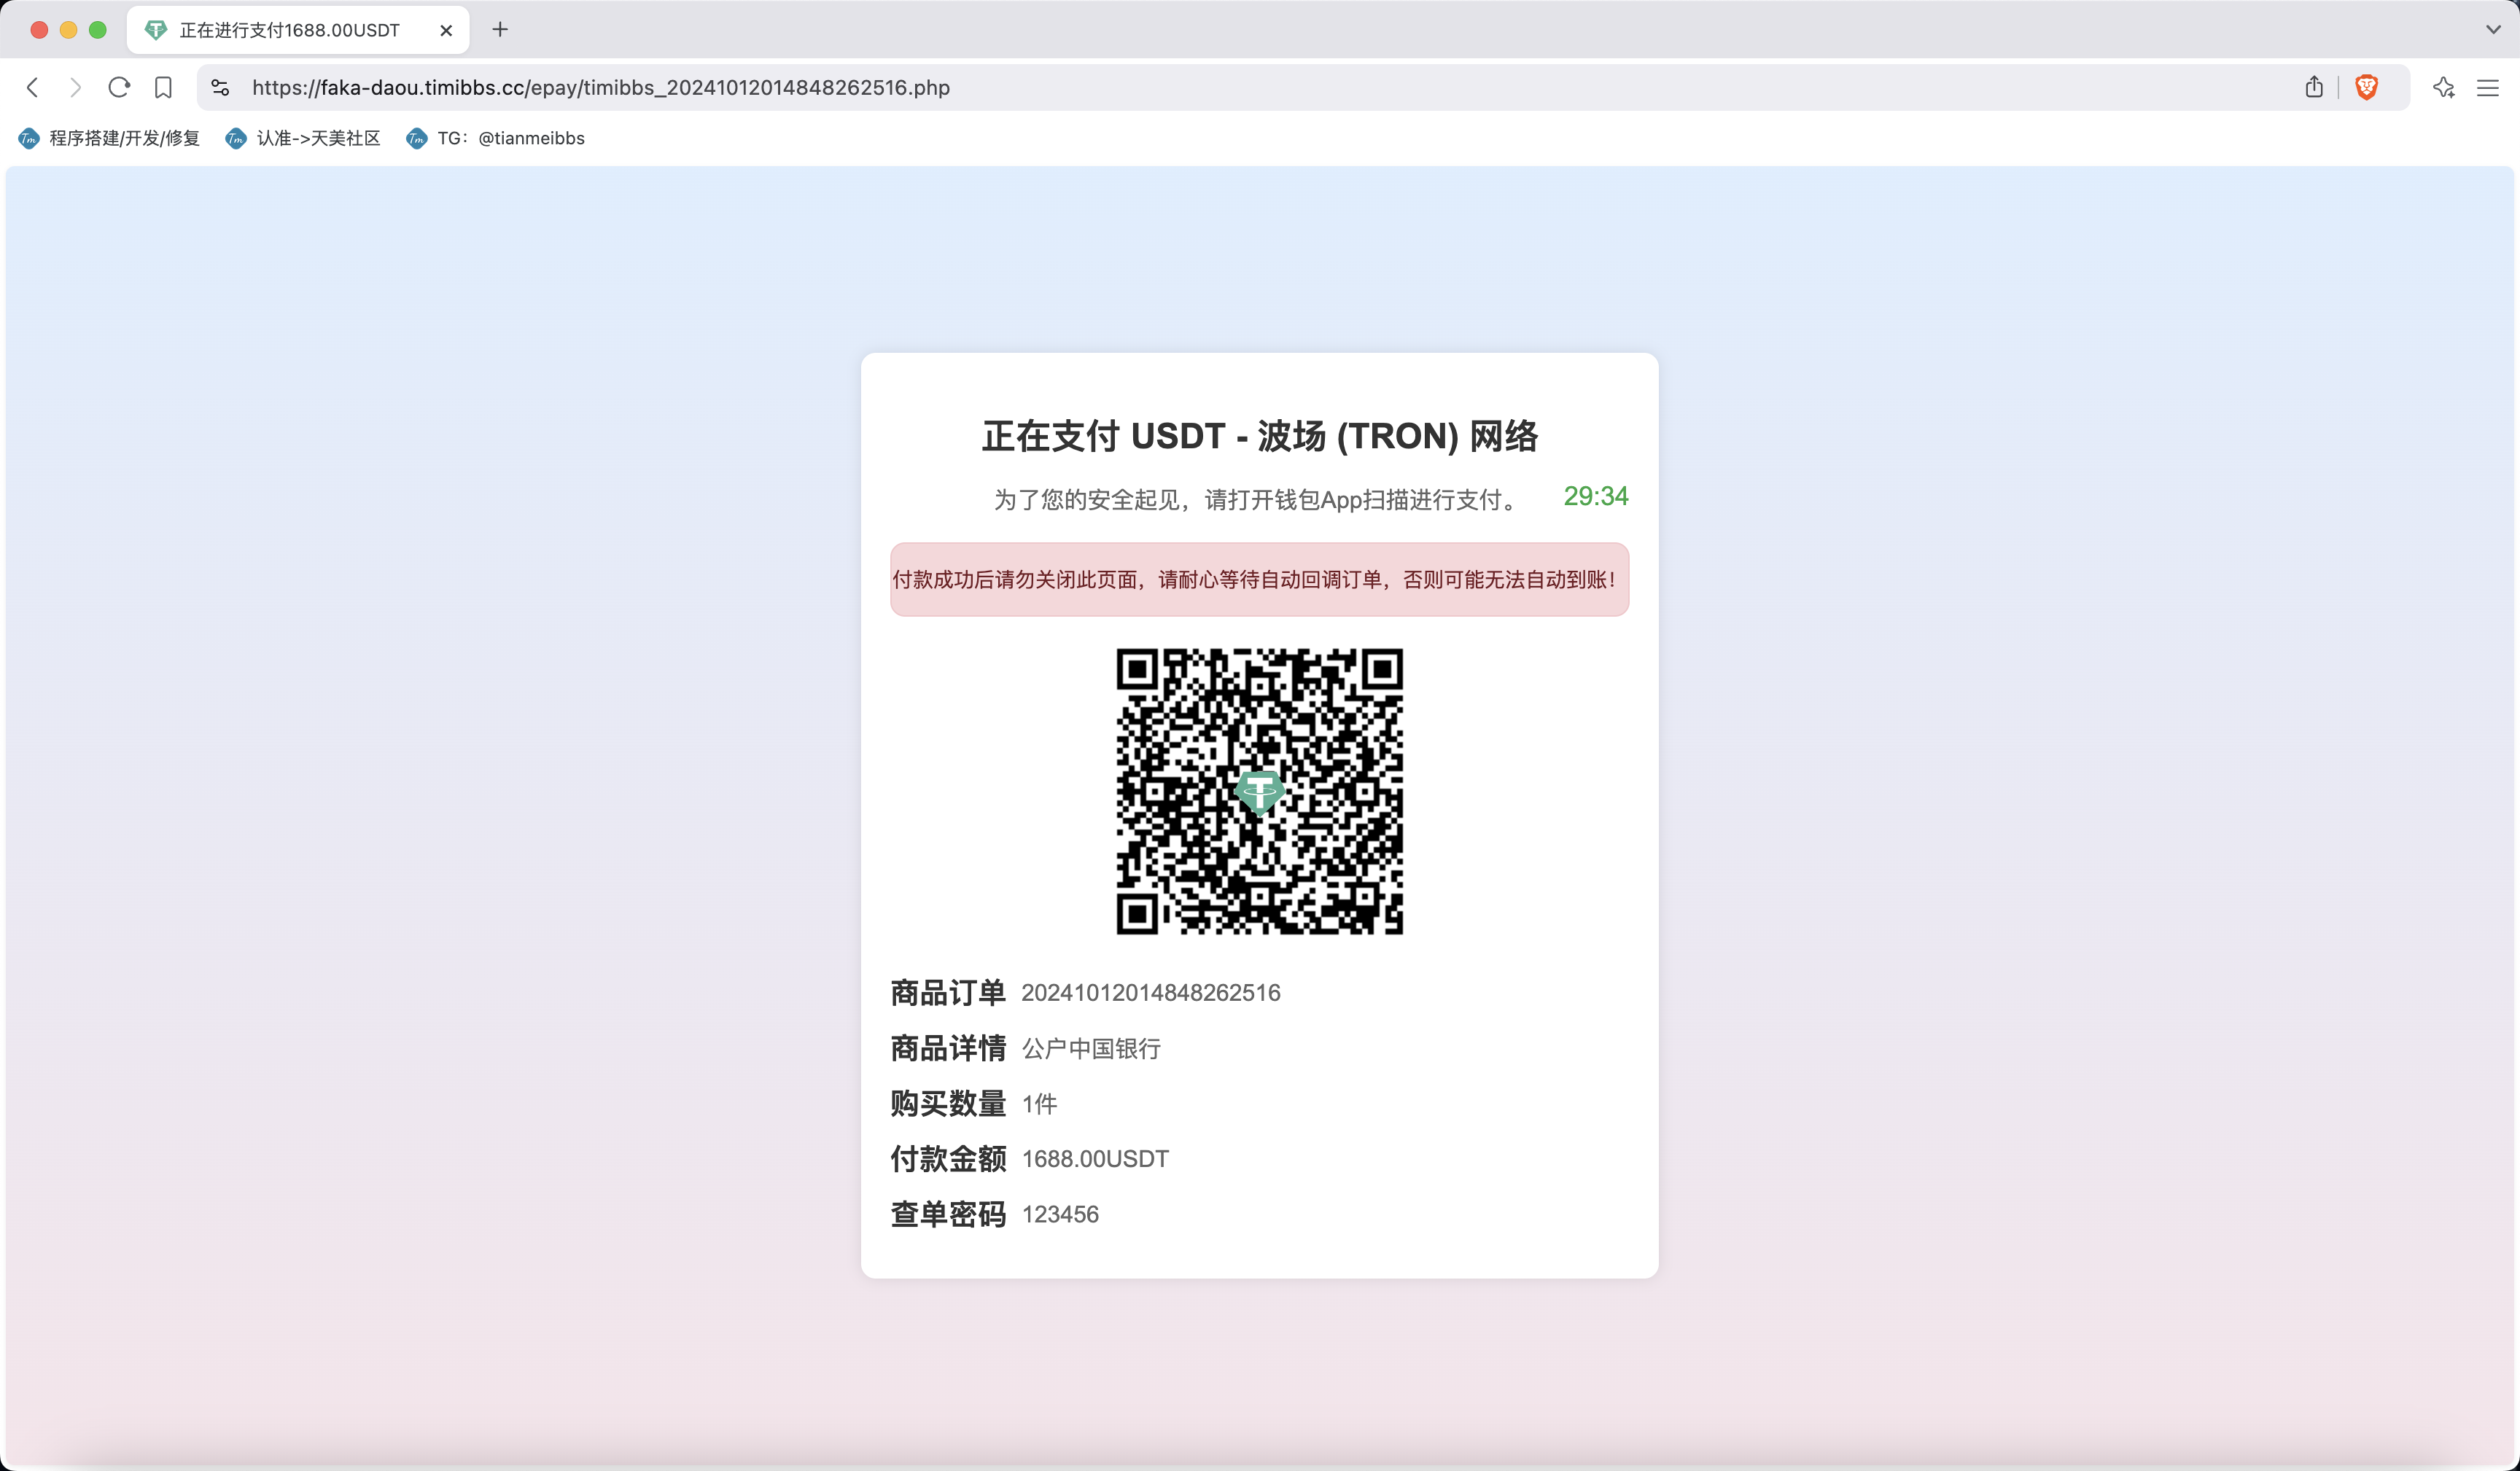The width and height of the screenshot is (2520, 1471).
Task: Open a new tab with plus button
Action: click(500, 30)
